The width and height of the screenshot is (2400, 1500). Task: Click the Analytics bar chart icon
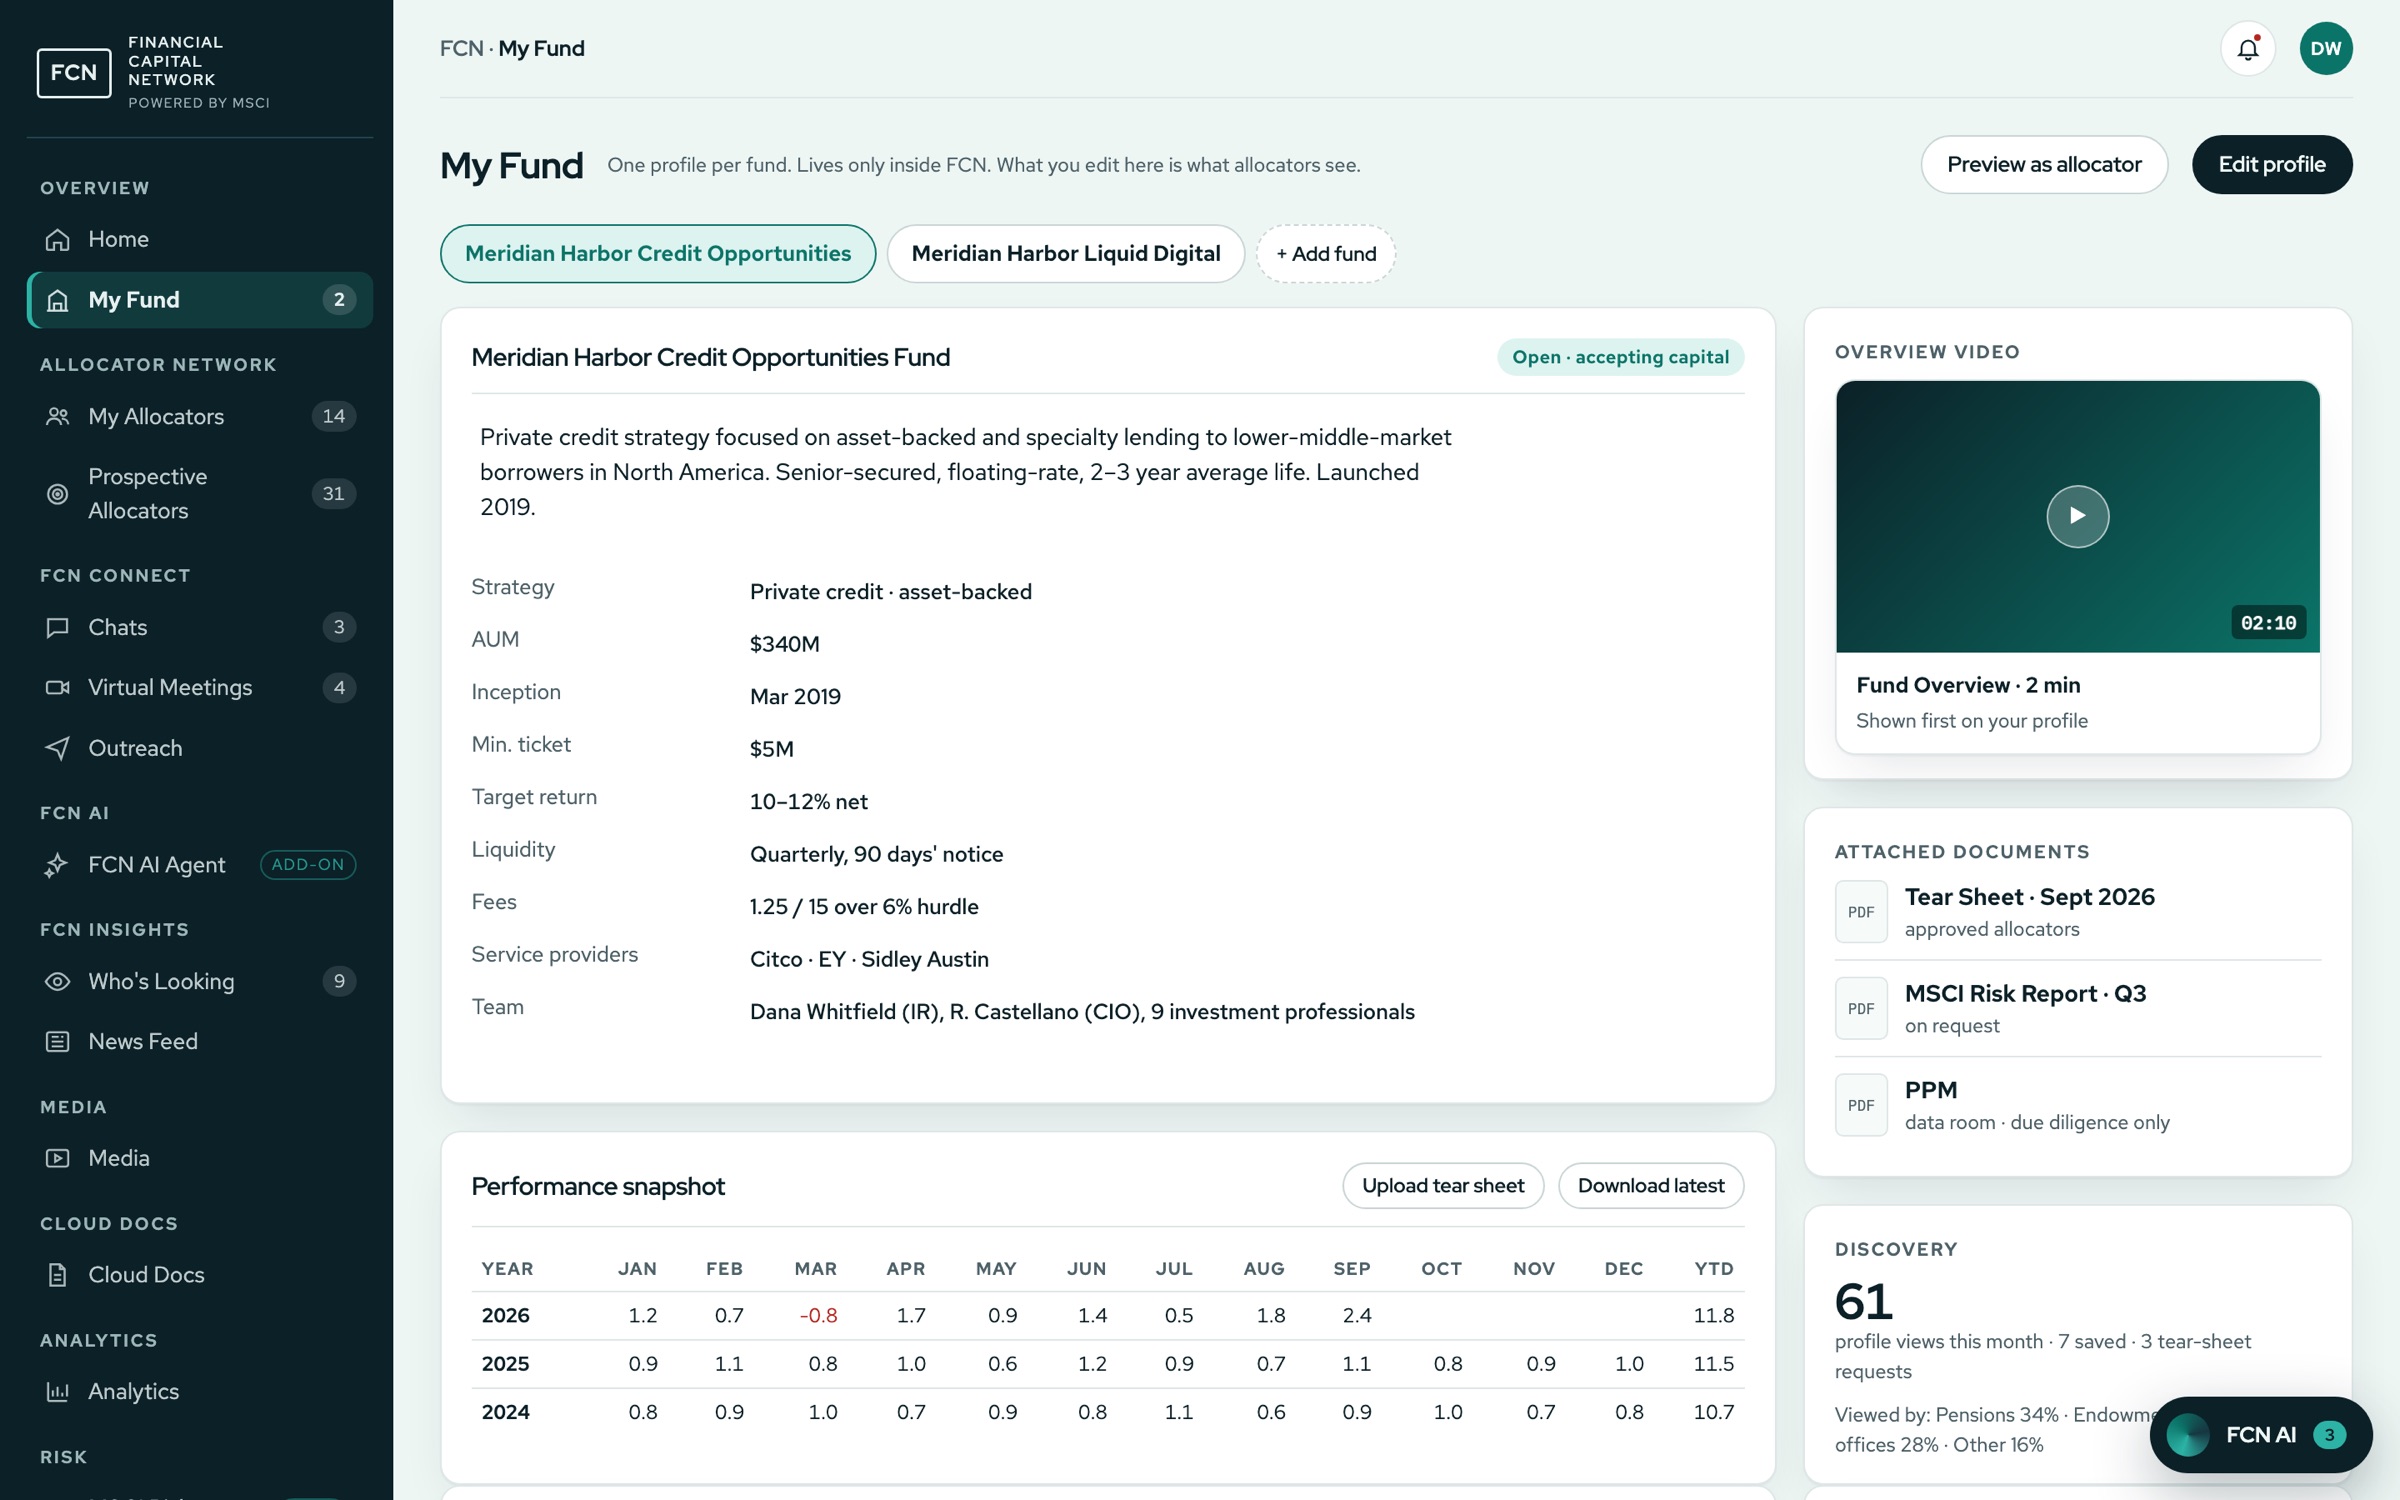(x=58, y=1391)
